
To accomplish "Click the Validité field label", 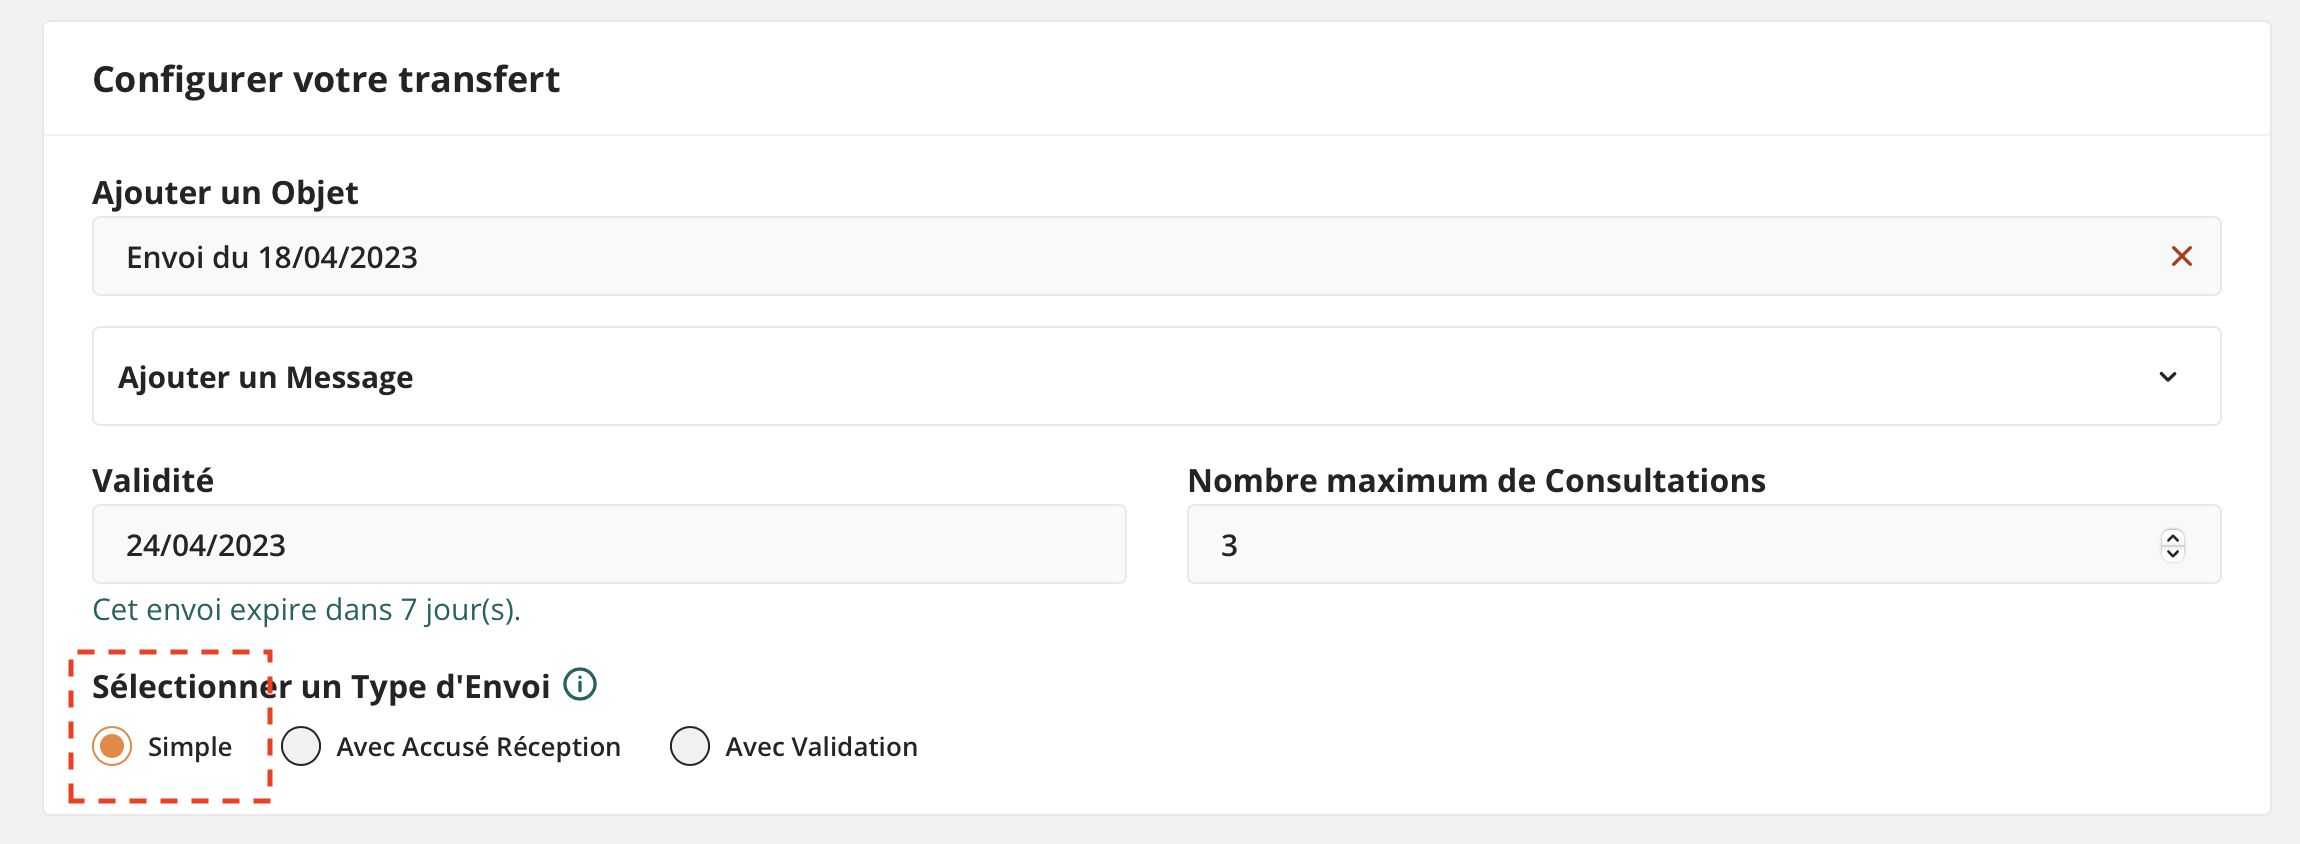I will tap(153, 481).
